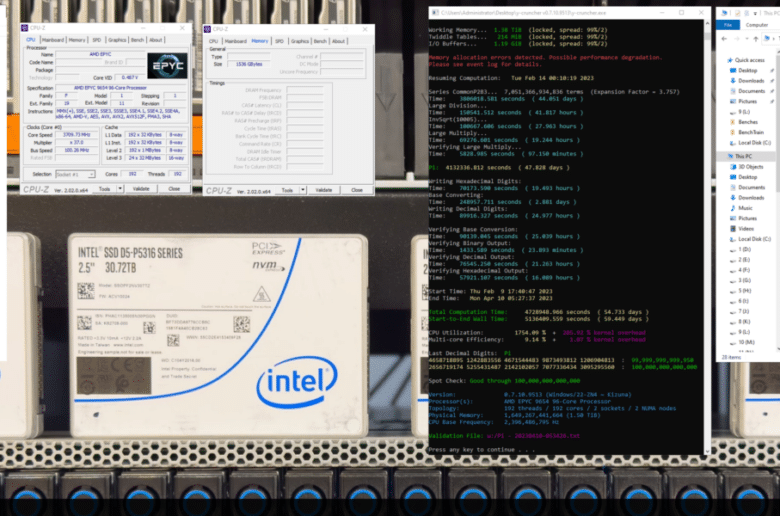780x516 pixels.
Task: Switch to Memory tab in left CPU-Z
Action: pos(77,40)
